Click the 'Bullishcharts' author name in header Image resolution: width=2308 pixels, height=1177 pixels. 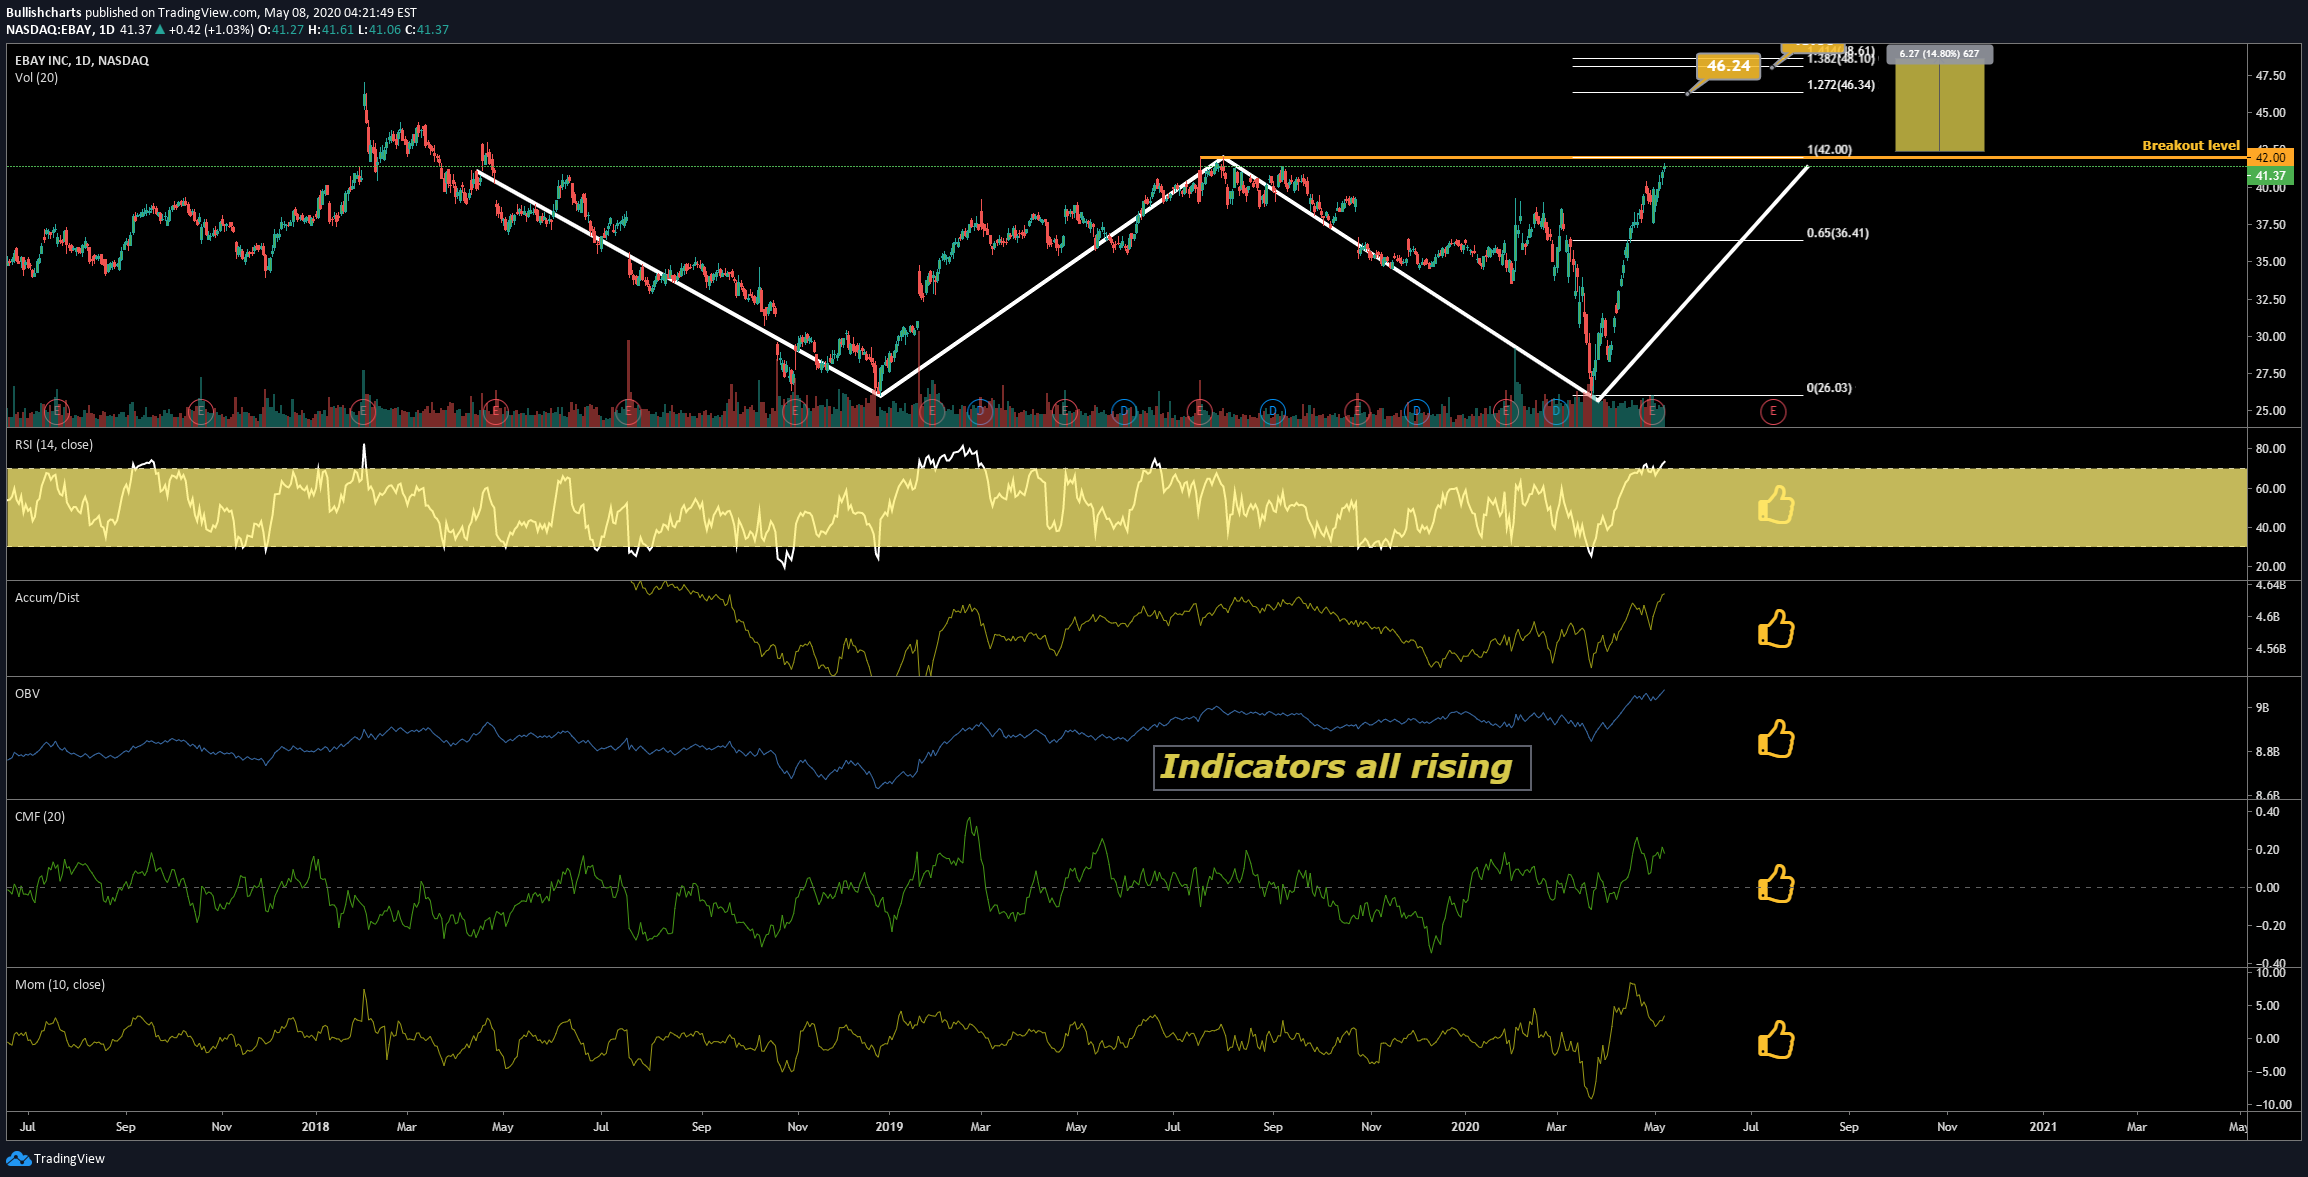[44, 13]
